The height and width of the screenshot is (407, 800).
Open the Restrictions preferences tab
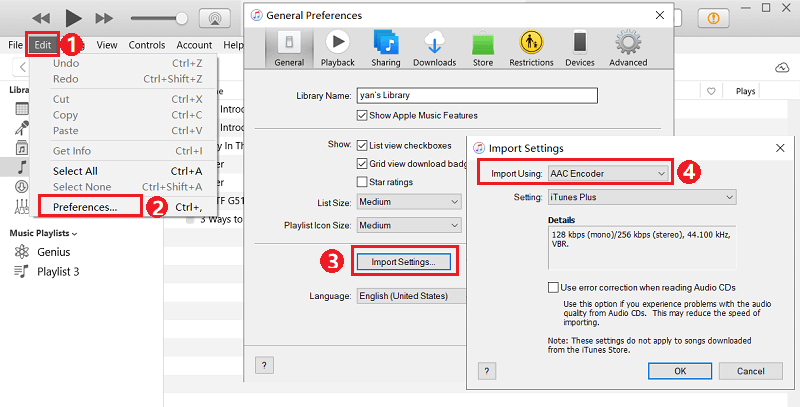(531, 48)
